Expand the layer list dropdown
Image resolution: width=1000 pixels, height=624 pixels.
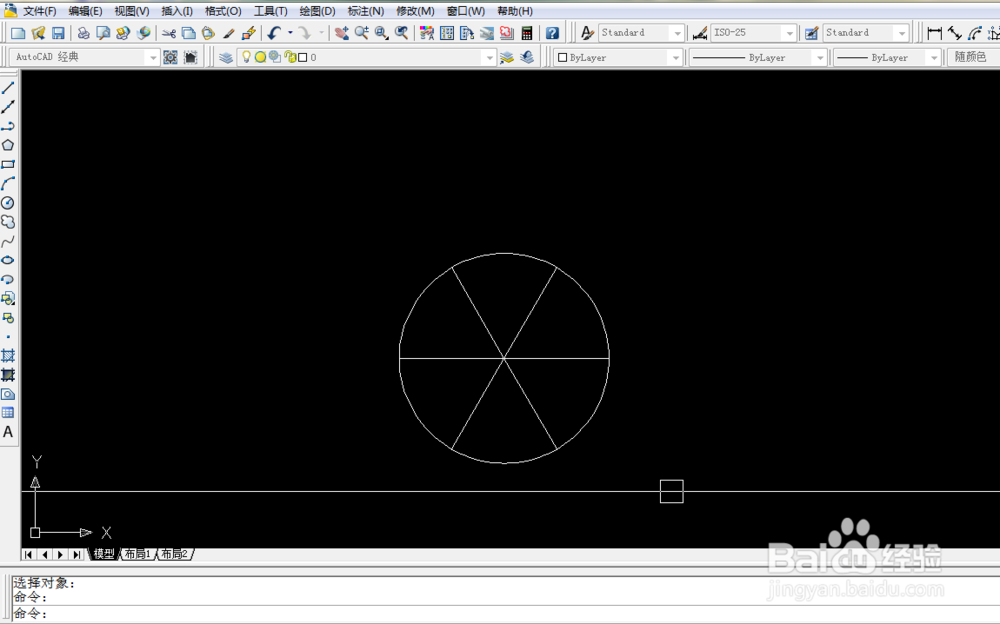489,57
